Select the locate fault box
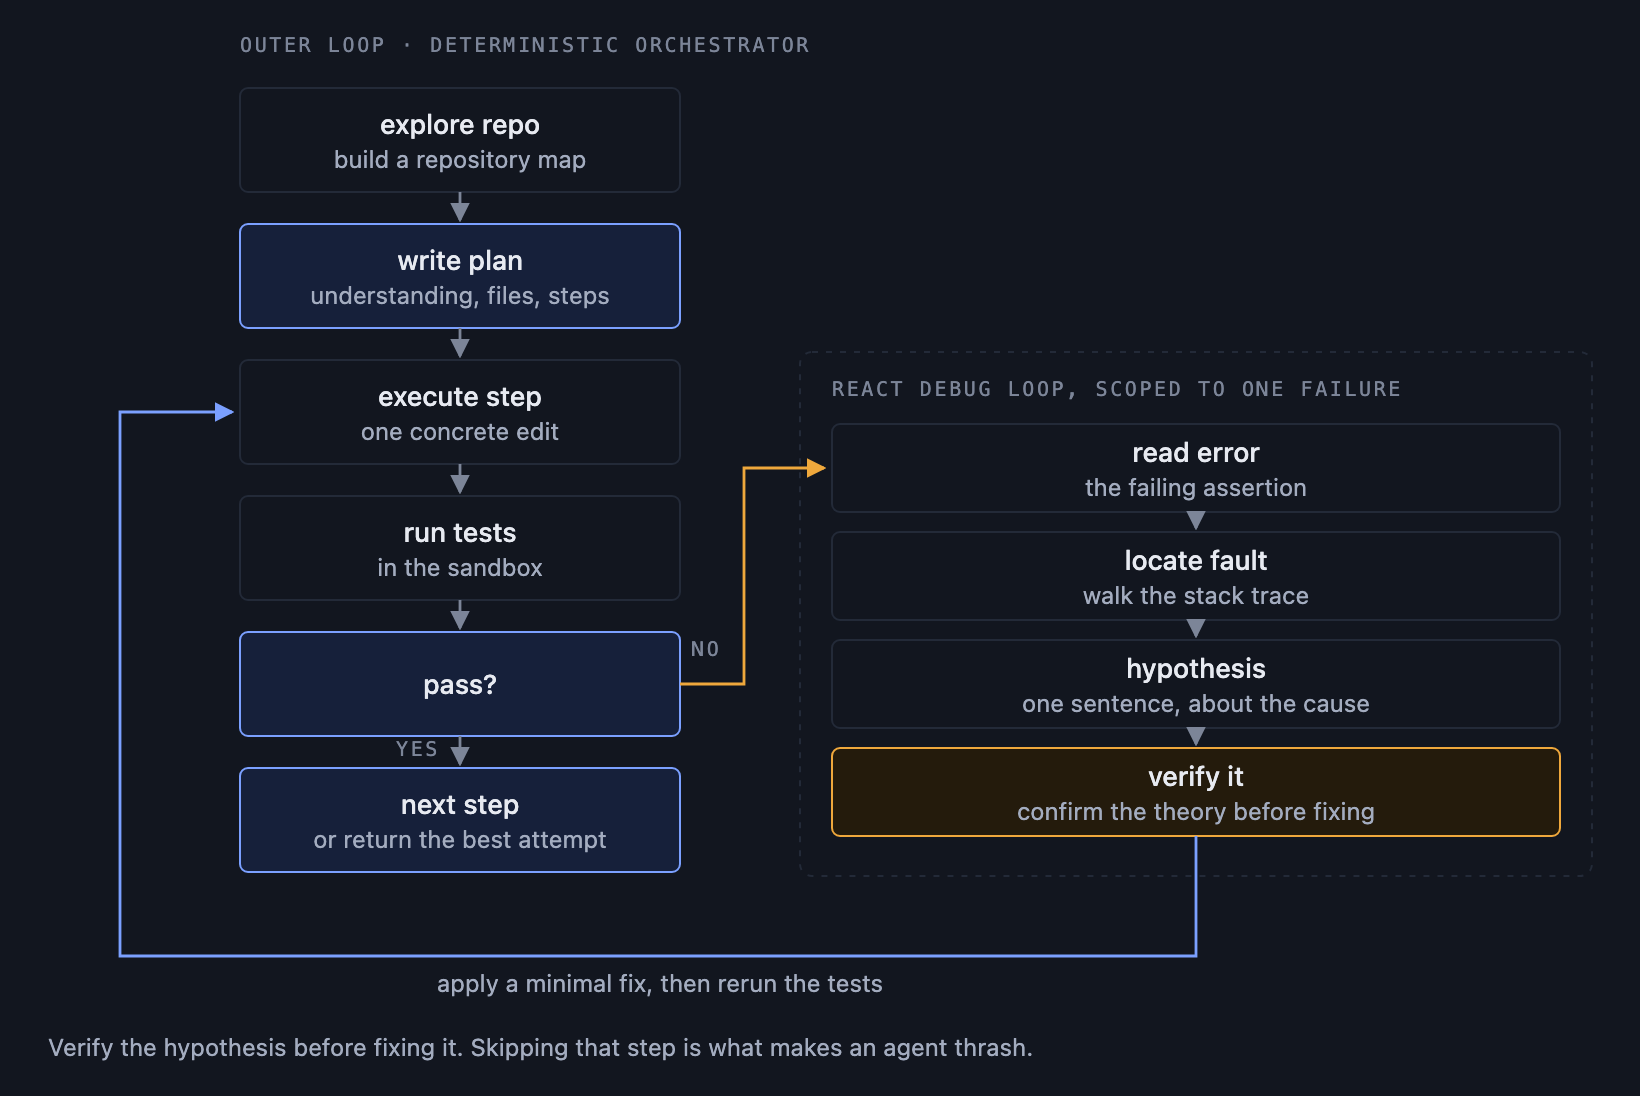The image size is (1640, 1096). pos(1196,576)
